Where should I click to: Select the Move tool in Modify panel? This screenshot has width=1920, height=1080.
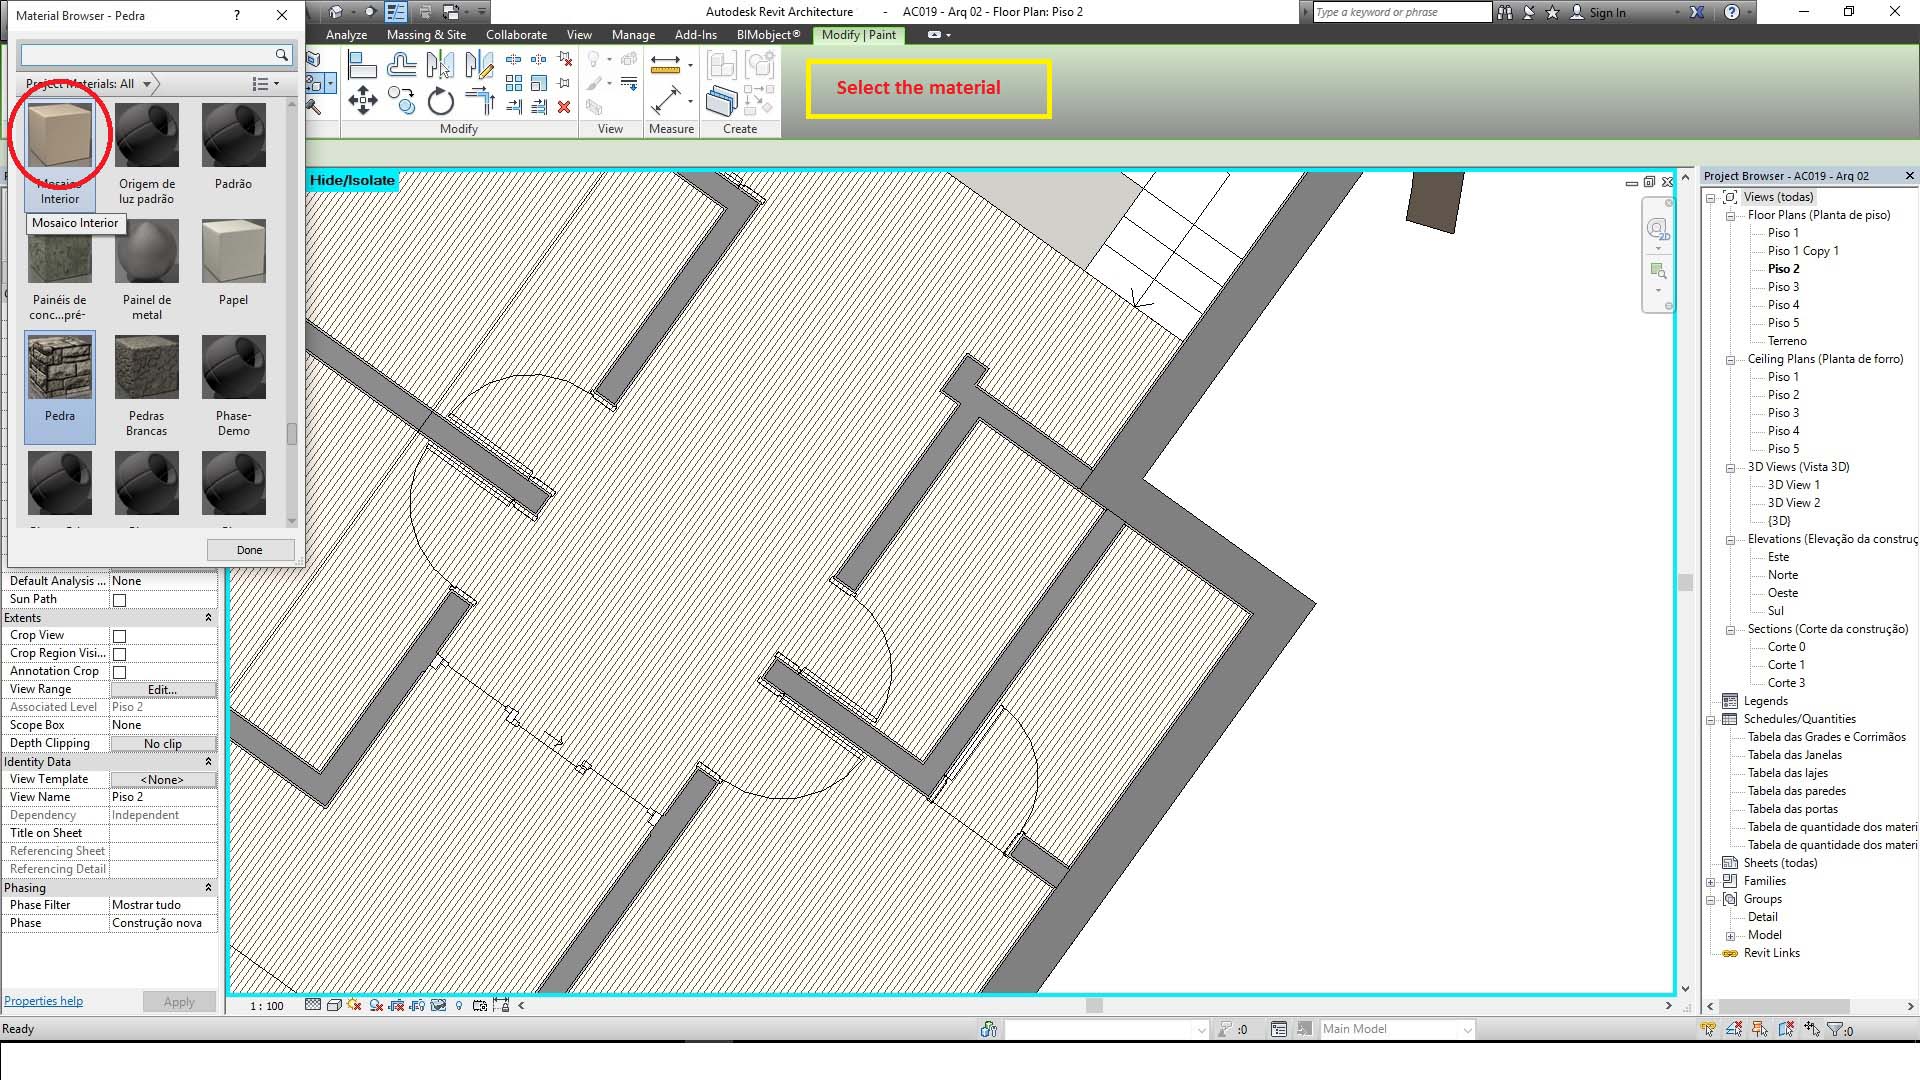362,100
